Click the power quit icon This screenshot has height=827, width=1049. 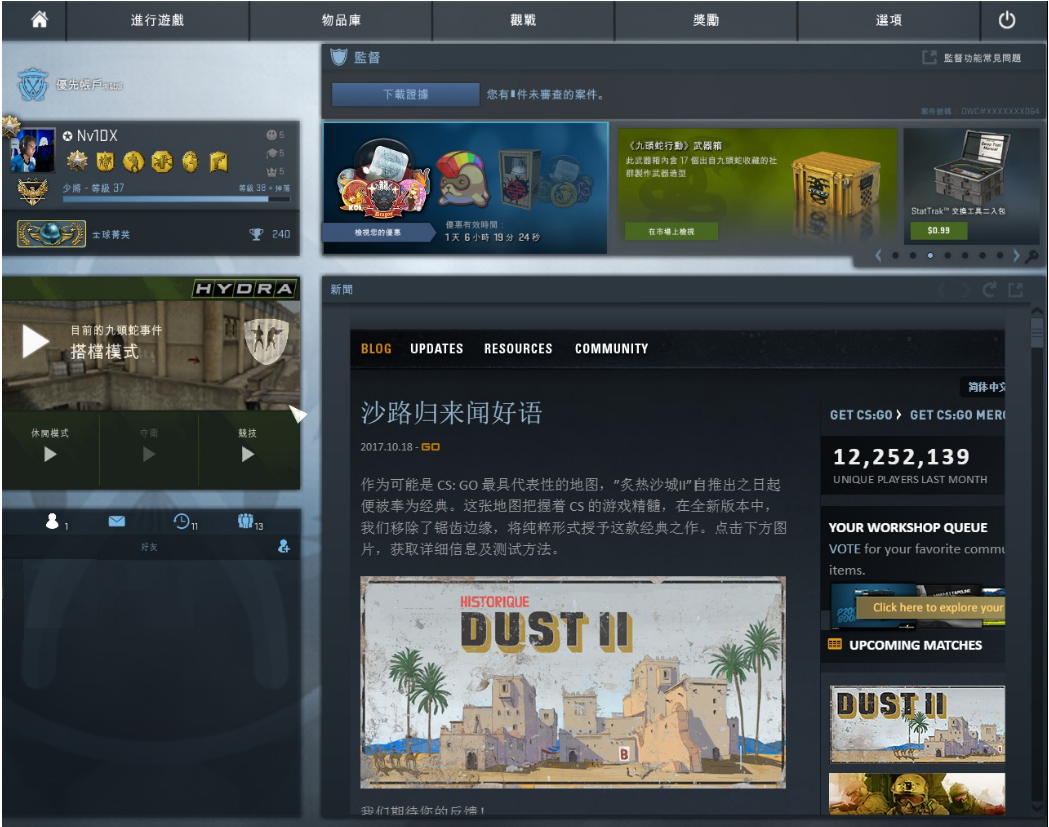coord(1006,20)
